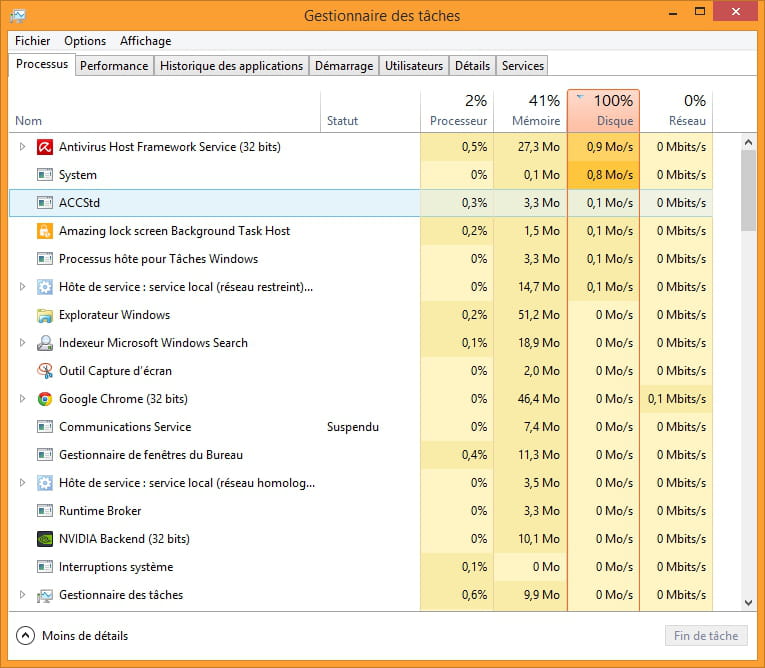Viewport: 765px width, 668px height.
Task: Sort by the Disque column header
Action: (604, 111)
